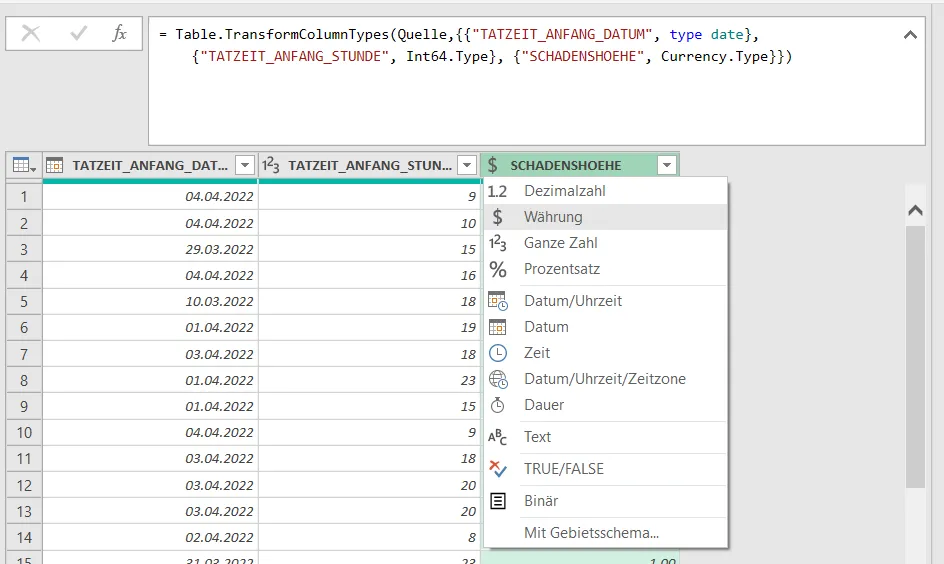
Task: Click hour cell 20 in row 13
Action: 369,511
